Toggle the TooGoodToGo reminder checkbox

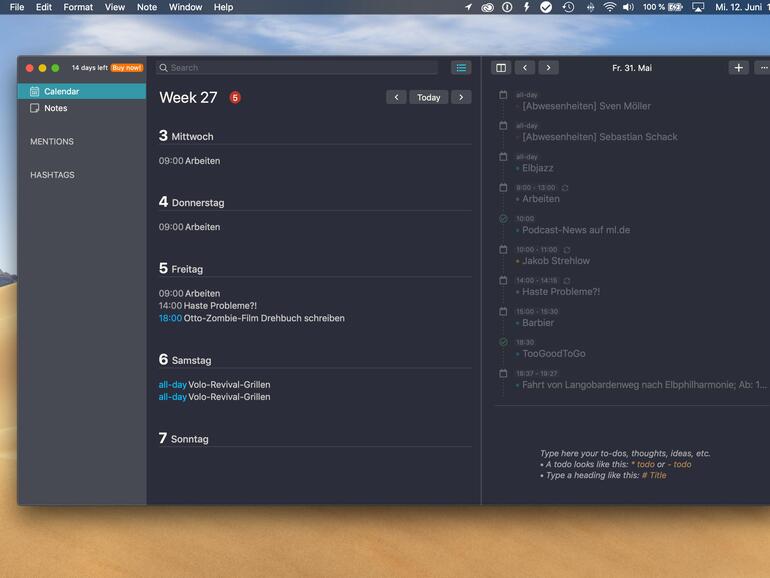[x=503, y=342]
